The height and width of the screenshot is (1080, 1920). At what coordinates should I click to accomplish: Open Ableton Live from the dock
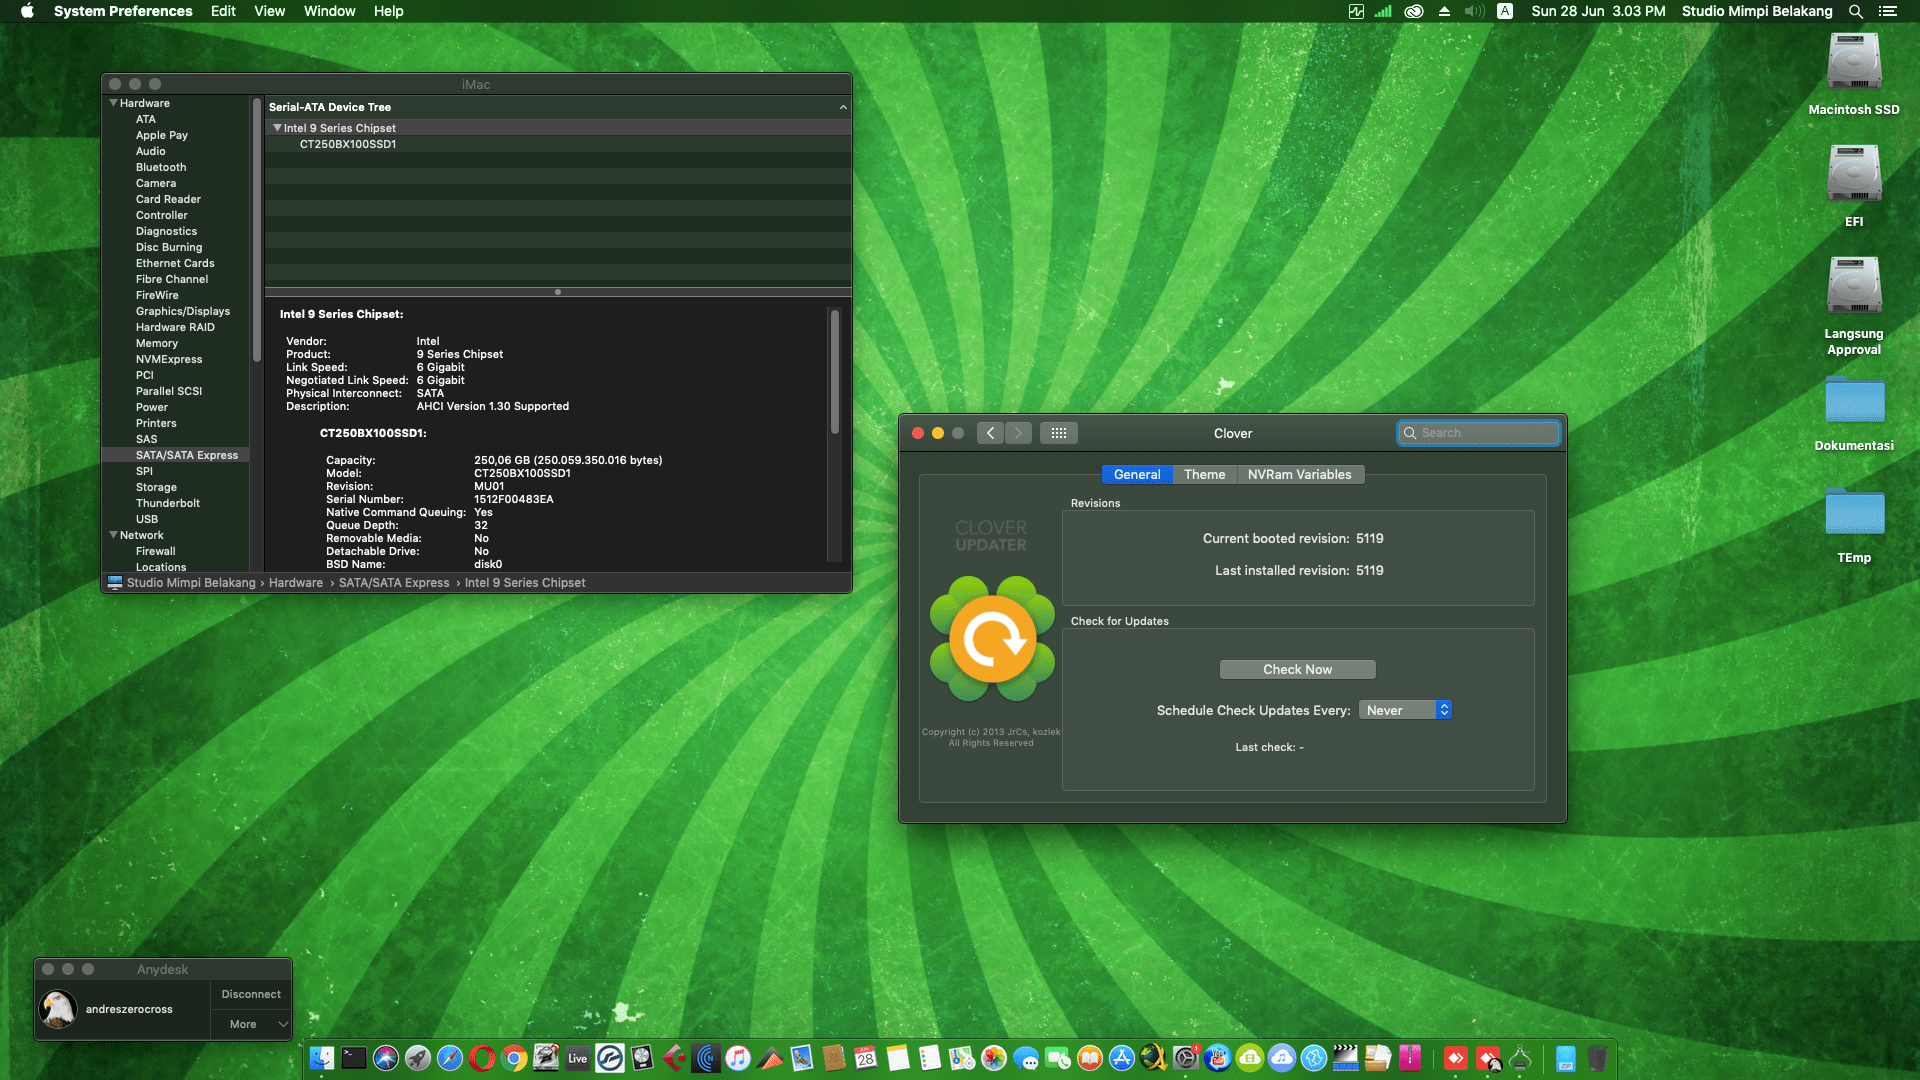[x=578, y=1058]
